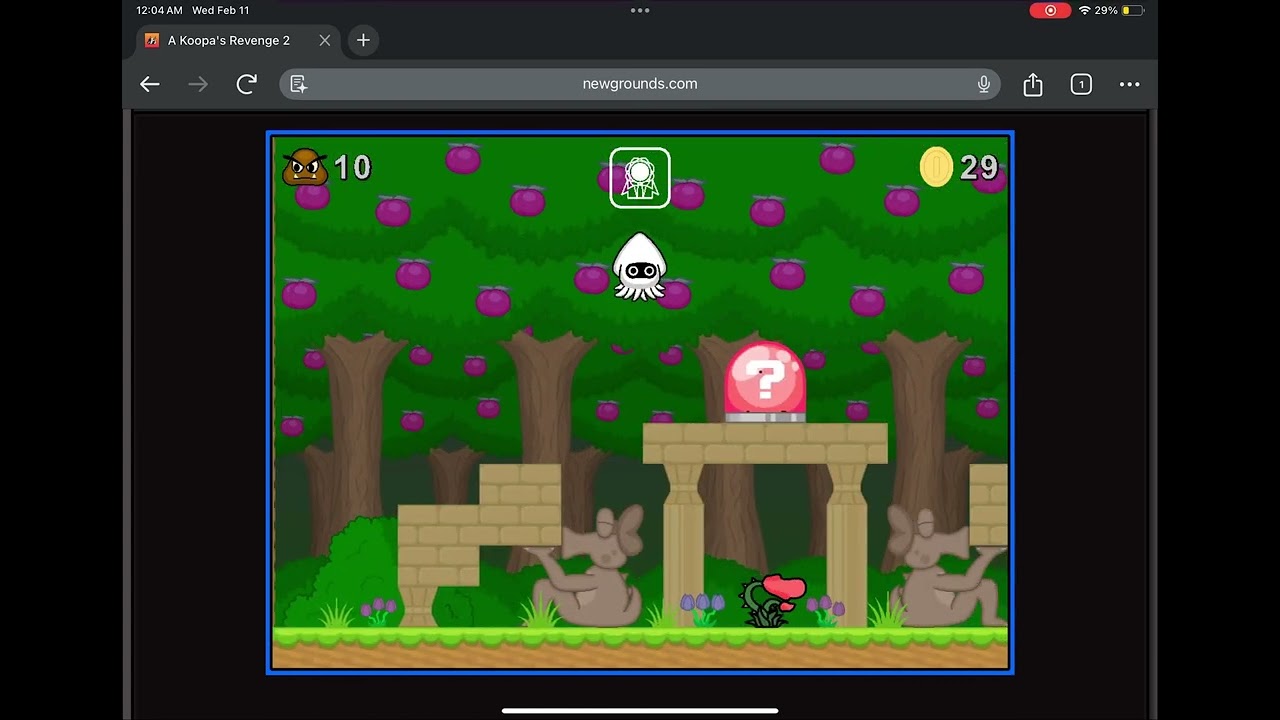The height and width of the screenshot is (720, 1280).
Task: Click the lives count 10
Action: coord(352,167)
